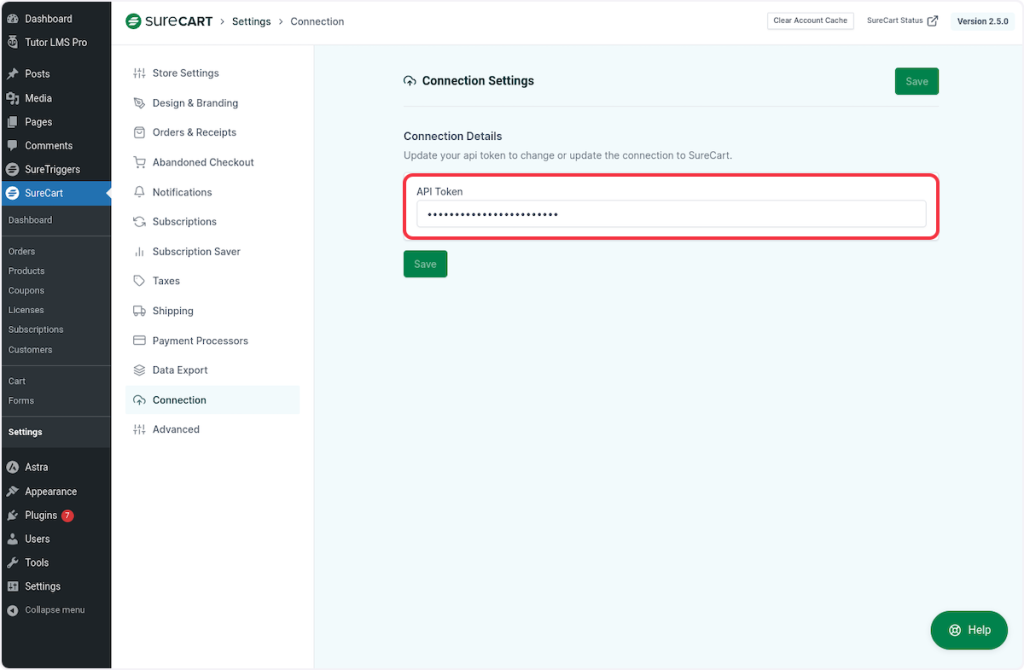Click the external link icon beside SureCart Status
The image size is (1024, 670).
pyautogui.click(x=933, y=21)
